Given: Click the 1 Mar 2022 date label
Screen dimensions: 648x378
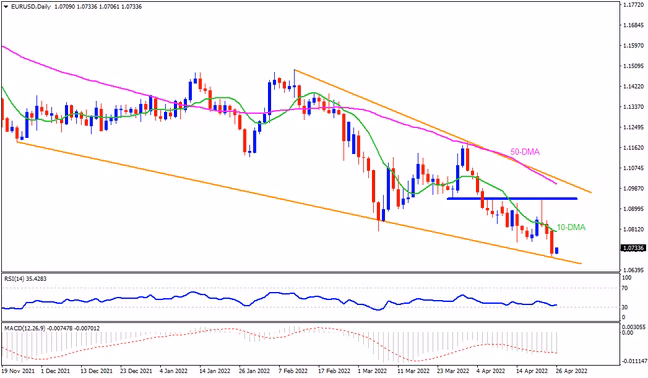Looking at the screenshot, I should pyautogui.click(x=372, y=371).
